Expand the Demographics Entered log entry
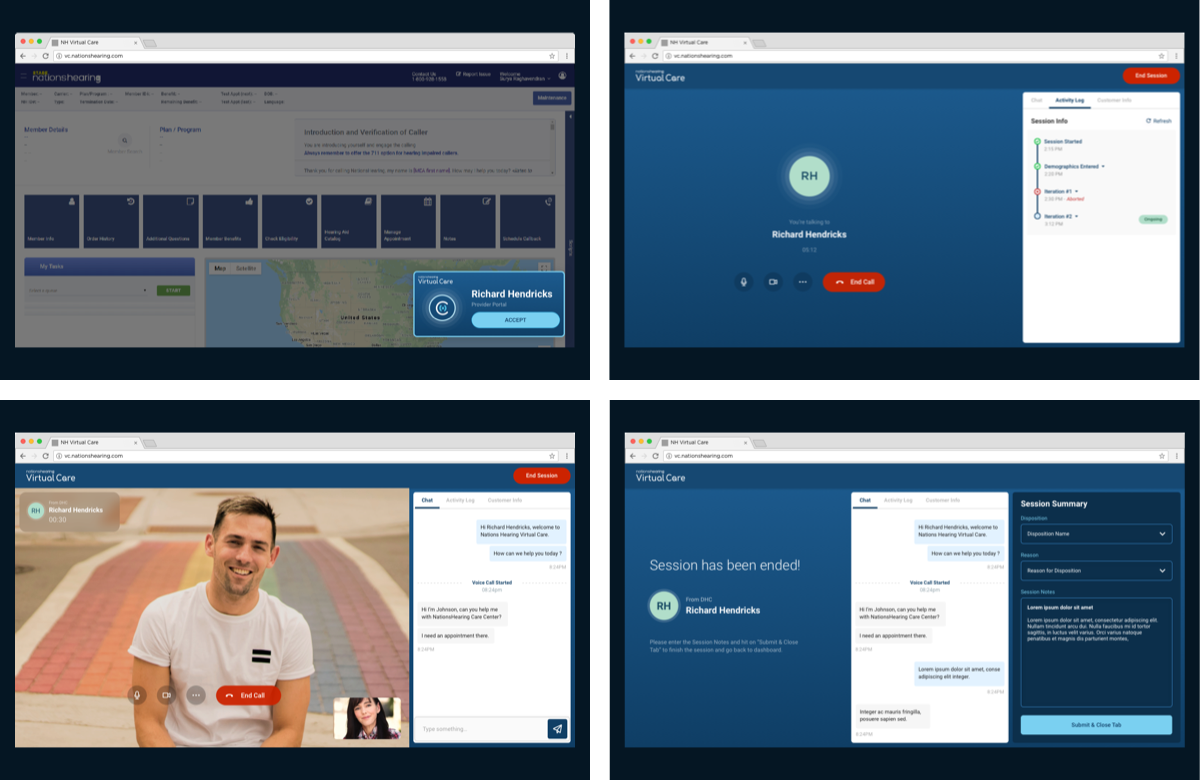Screen dimensions: 1200x780 click(1103, 166)
